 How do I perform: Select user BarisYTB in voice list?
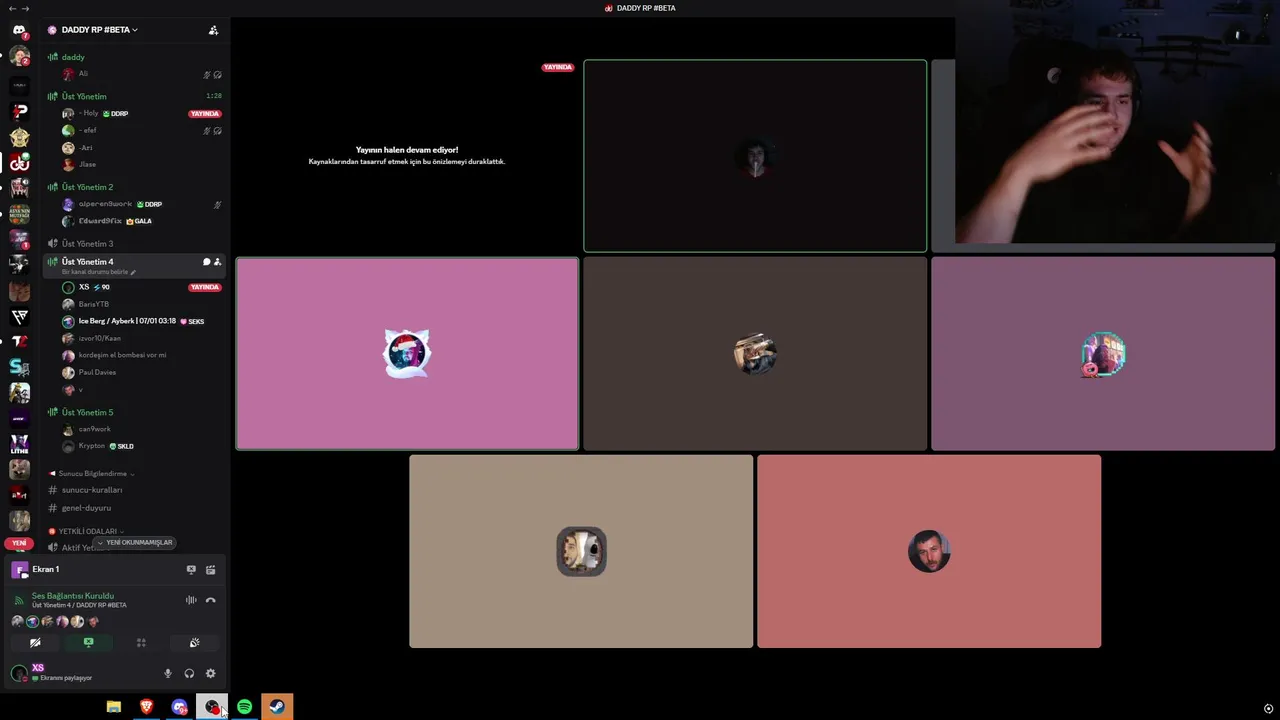coord(94,304)
